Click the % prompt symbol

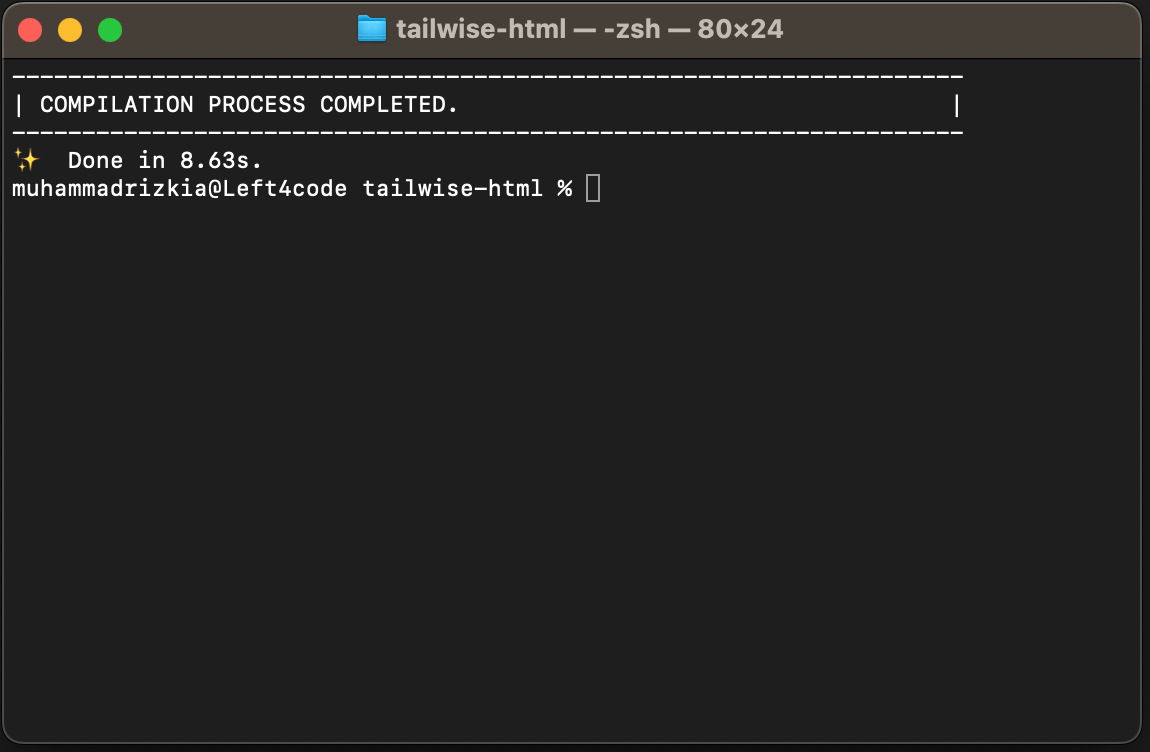click(565, 188)
